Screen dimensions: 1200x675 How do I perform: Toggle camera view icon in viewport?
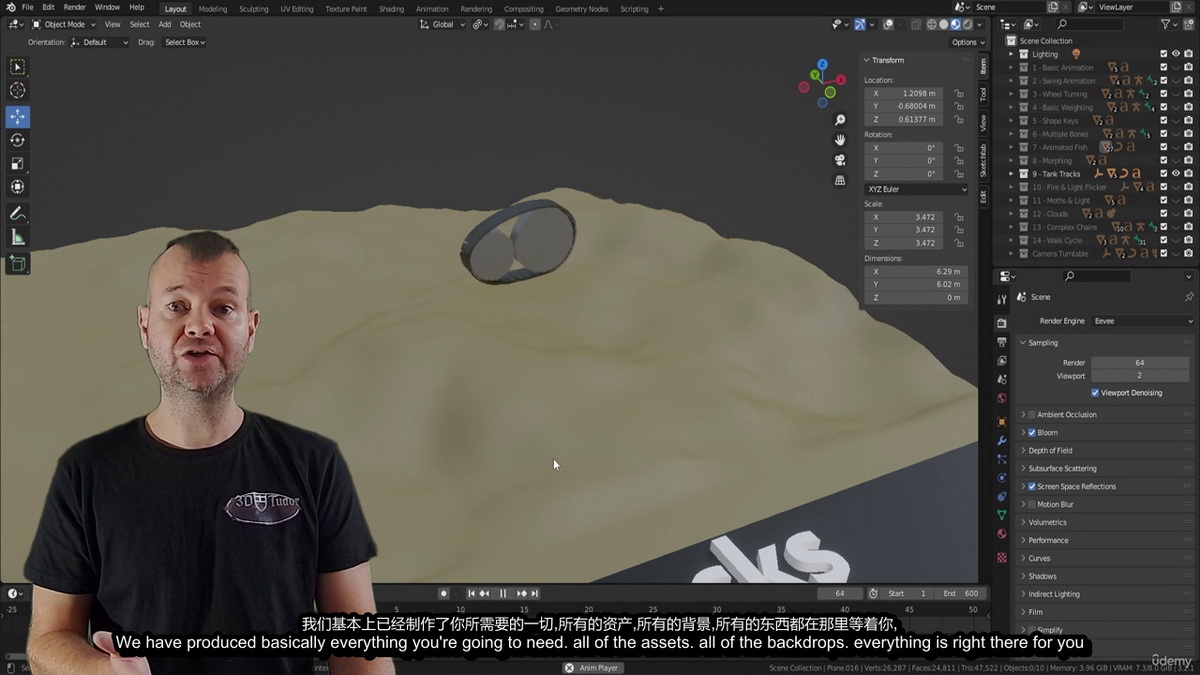click(840, 160)
